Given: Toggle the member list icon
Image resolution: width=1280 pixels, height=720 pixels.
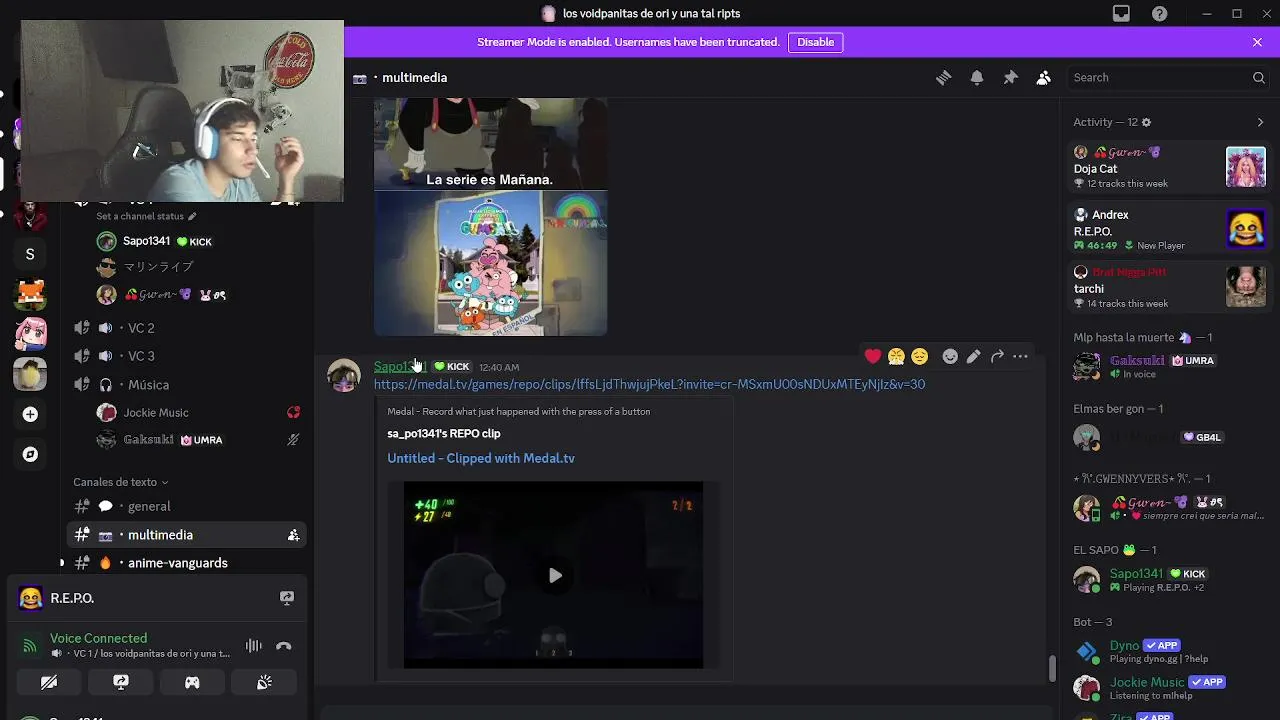Looking at the screenshot, I should [x=1043, y=78].
